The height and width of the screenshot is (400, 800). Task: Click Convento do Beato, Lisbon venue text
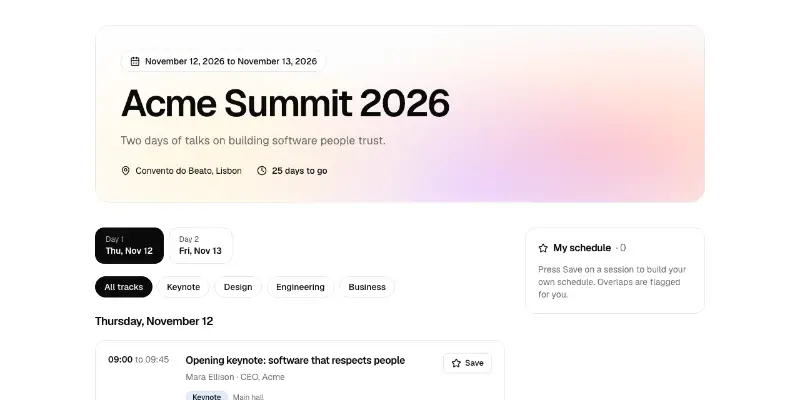click(188, 171)
